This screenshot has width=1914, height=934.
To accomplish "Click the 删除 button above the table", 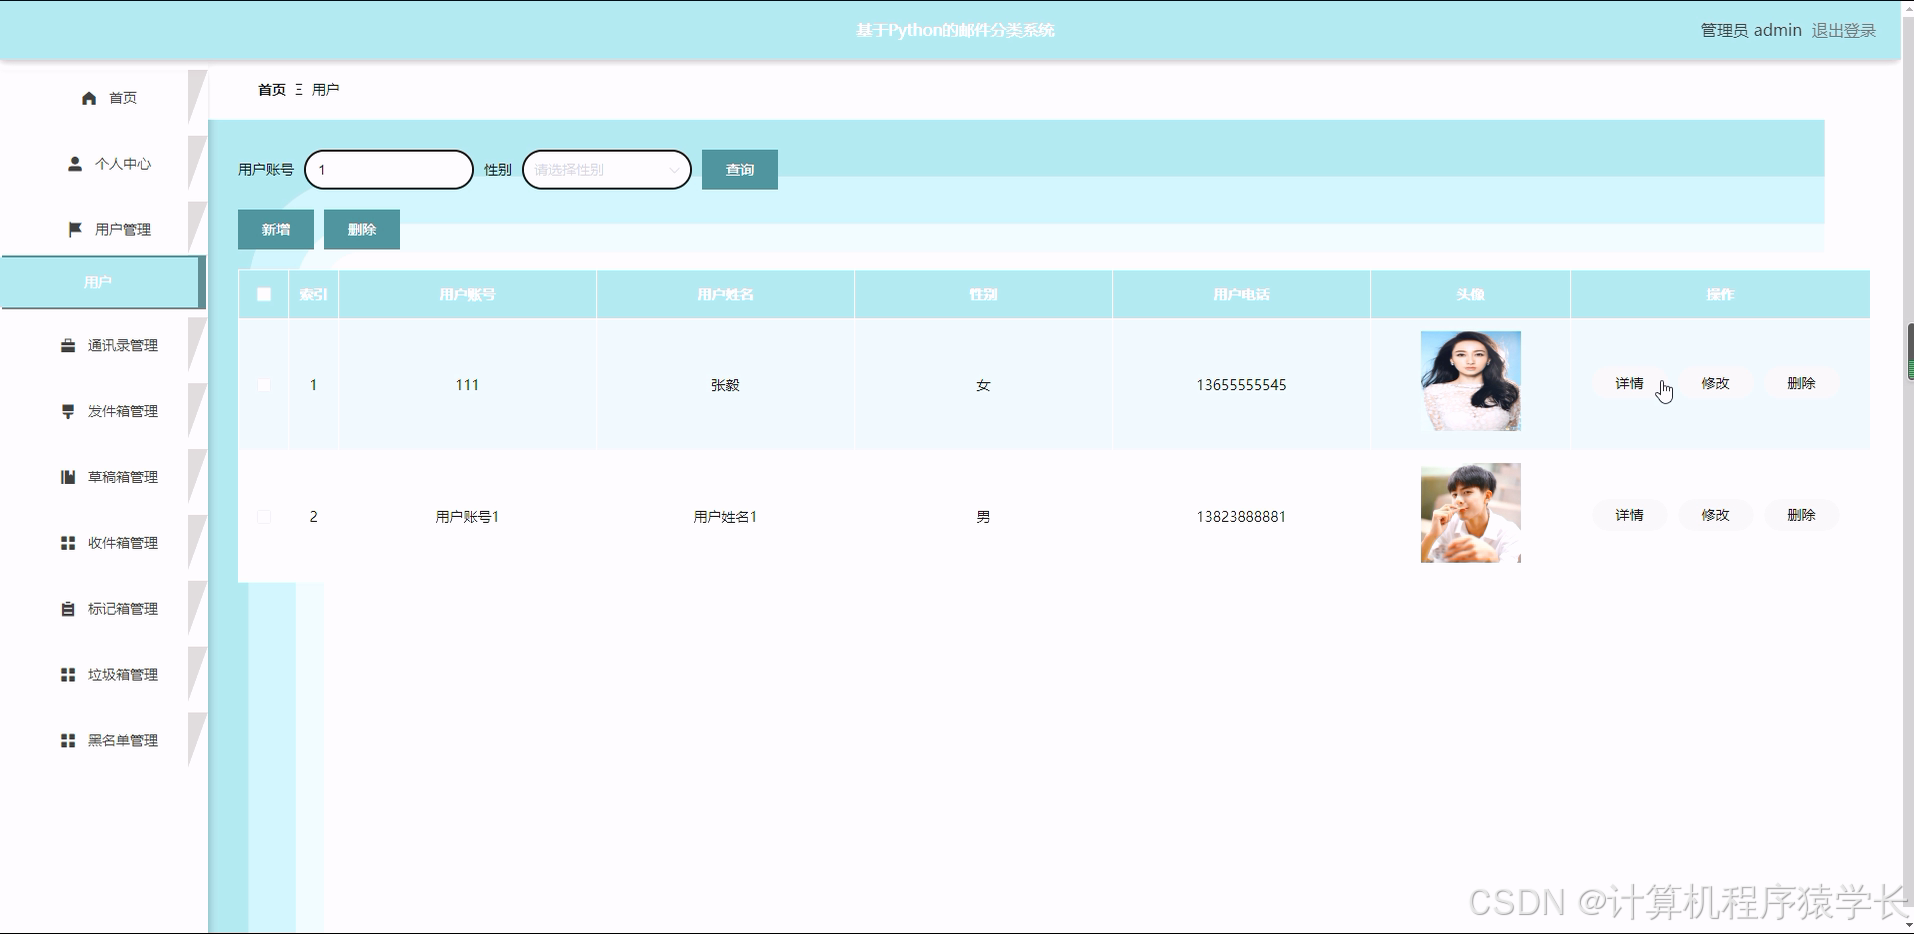I will click(x=362, y=230).
